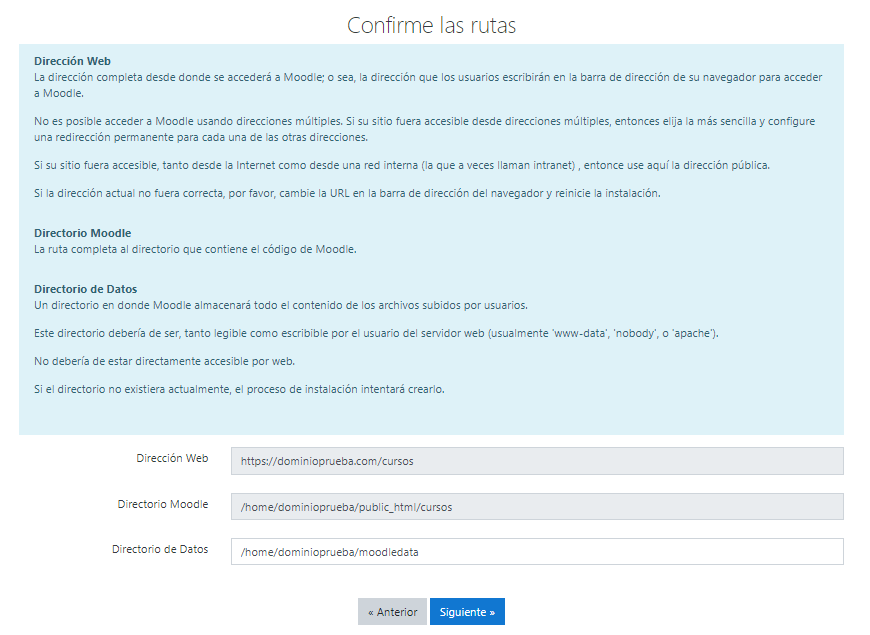870x635 pixels.
Task: Go back with « Anterior button
Action: click(x=392, y=612)
